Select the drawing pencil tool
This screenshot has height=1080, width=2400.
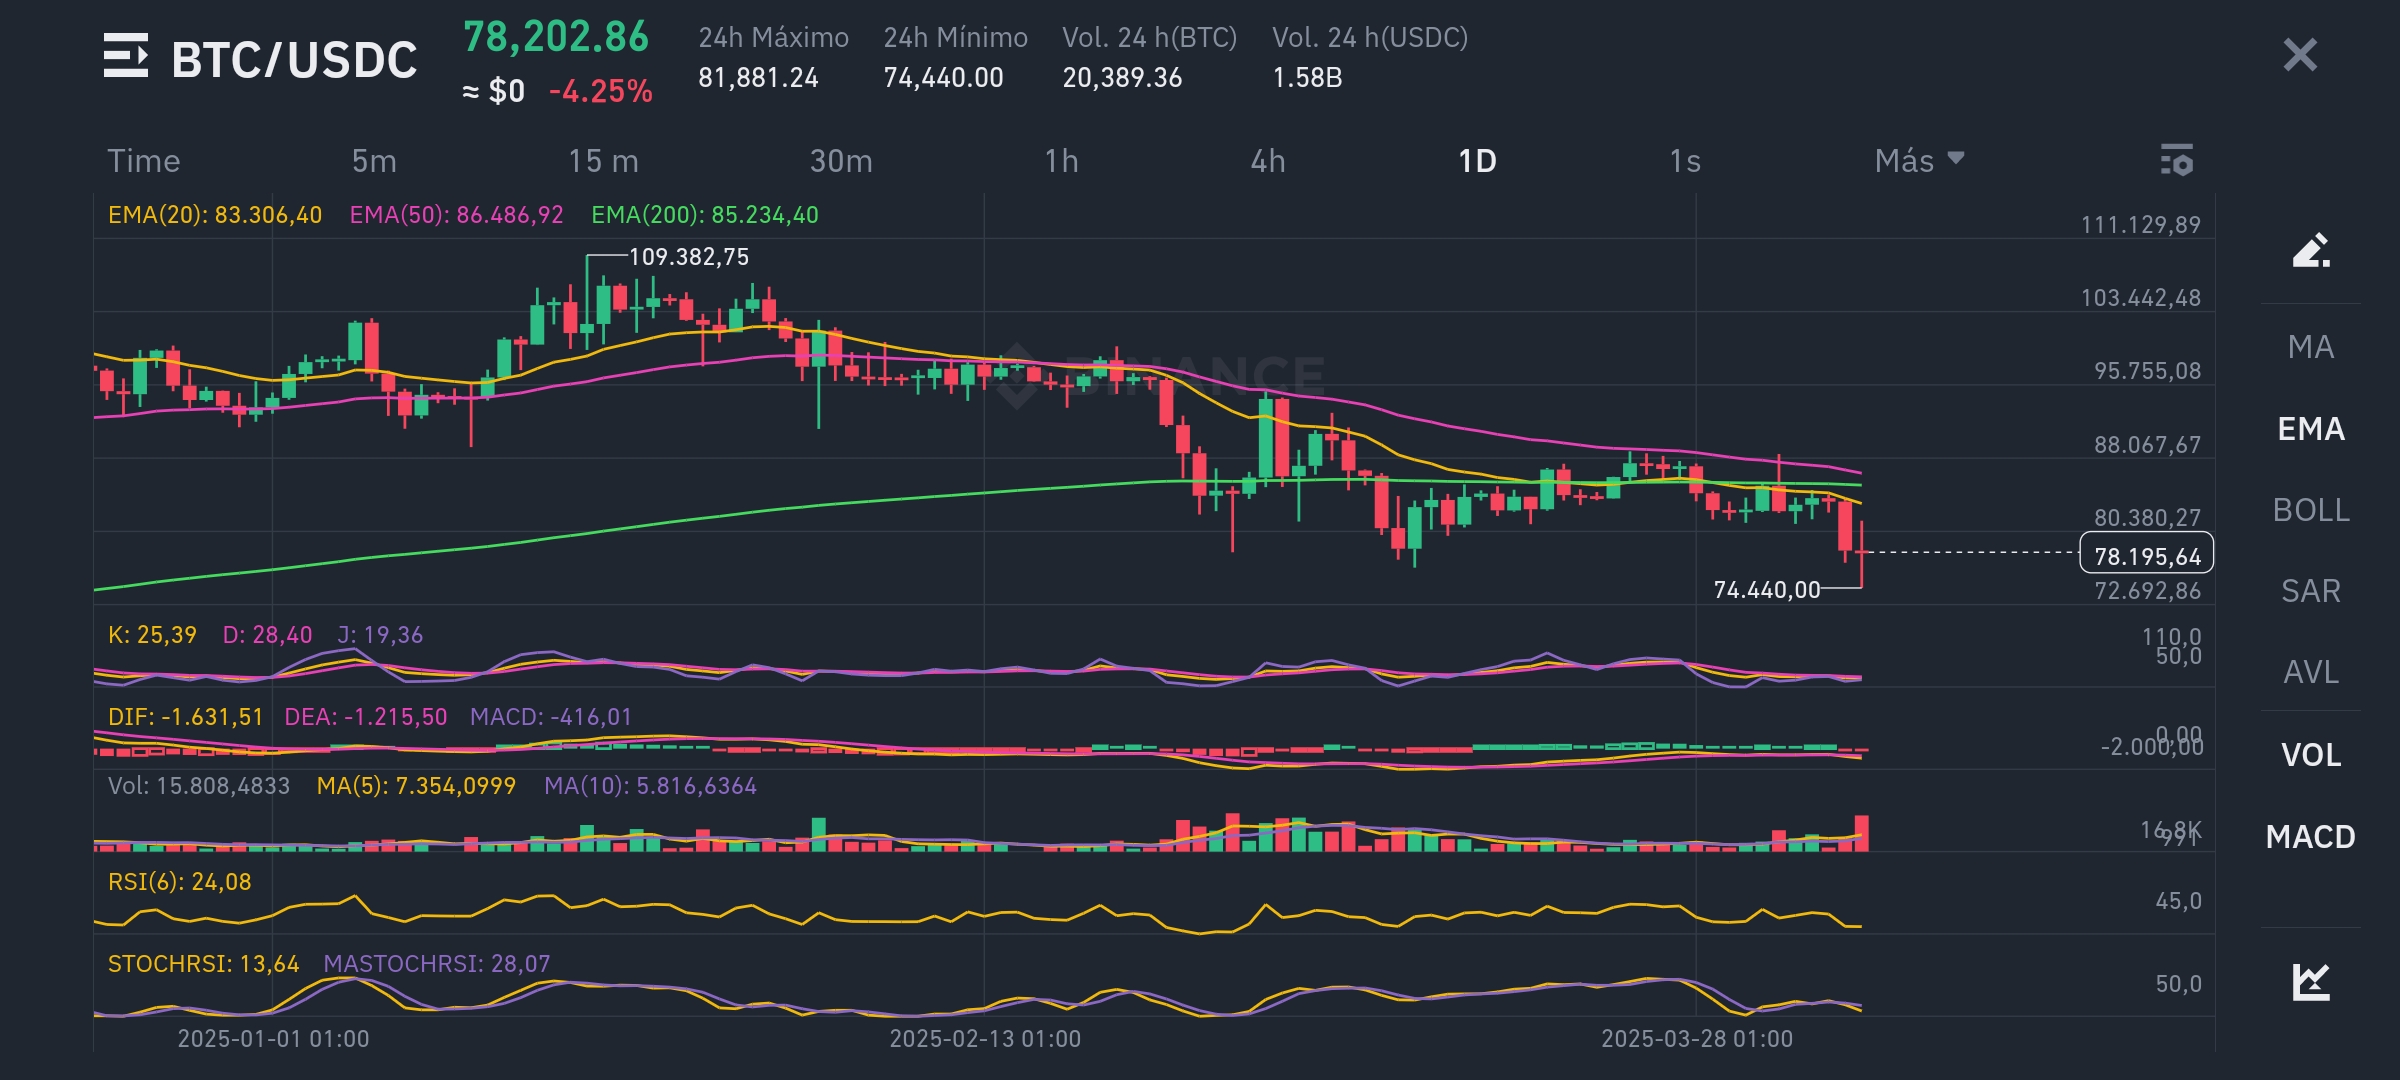click(x=2311, y=250)
